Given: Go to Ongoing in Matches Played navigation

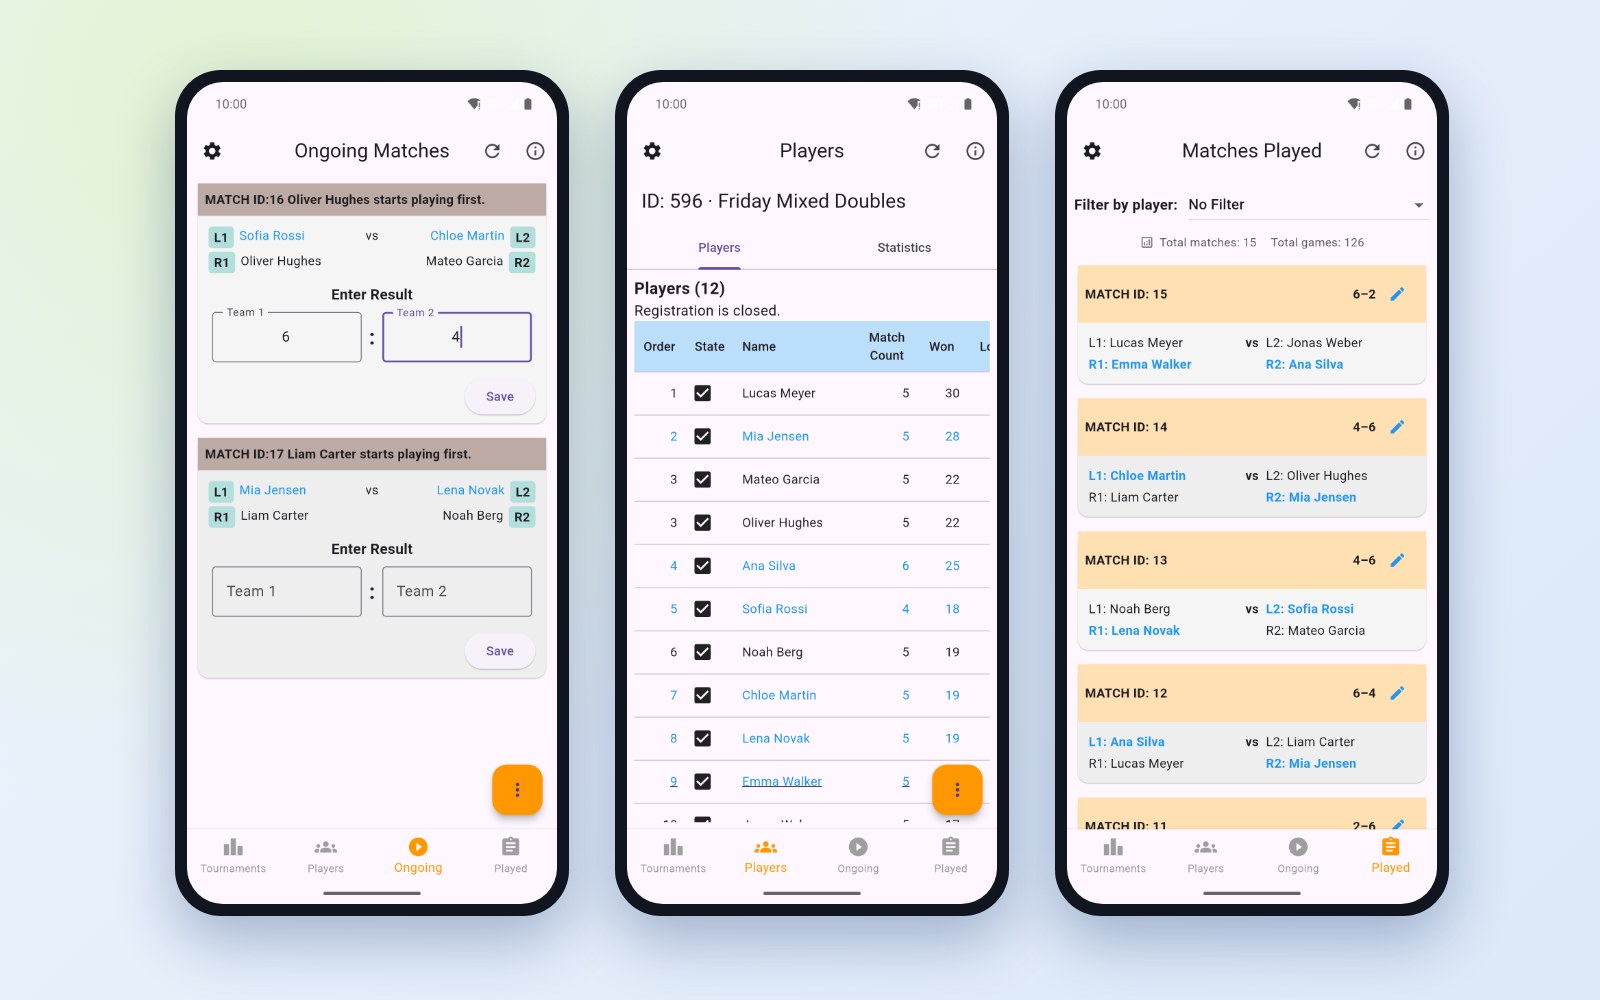Looking at the screenshot, I should click(x=1298, y=856).
